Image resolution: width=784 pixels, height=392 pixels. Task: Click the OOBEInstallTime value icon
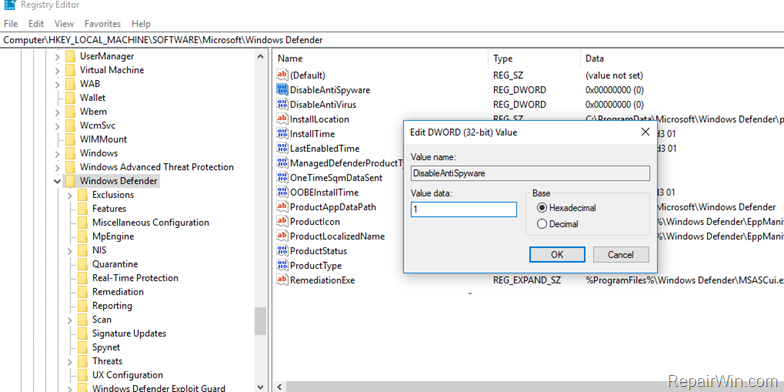click(x=282, y=192)
